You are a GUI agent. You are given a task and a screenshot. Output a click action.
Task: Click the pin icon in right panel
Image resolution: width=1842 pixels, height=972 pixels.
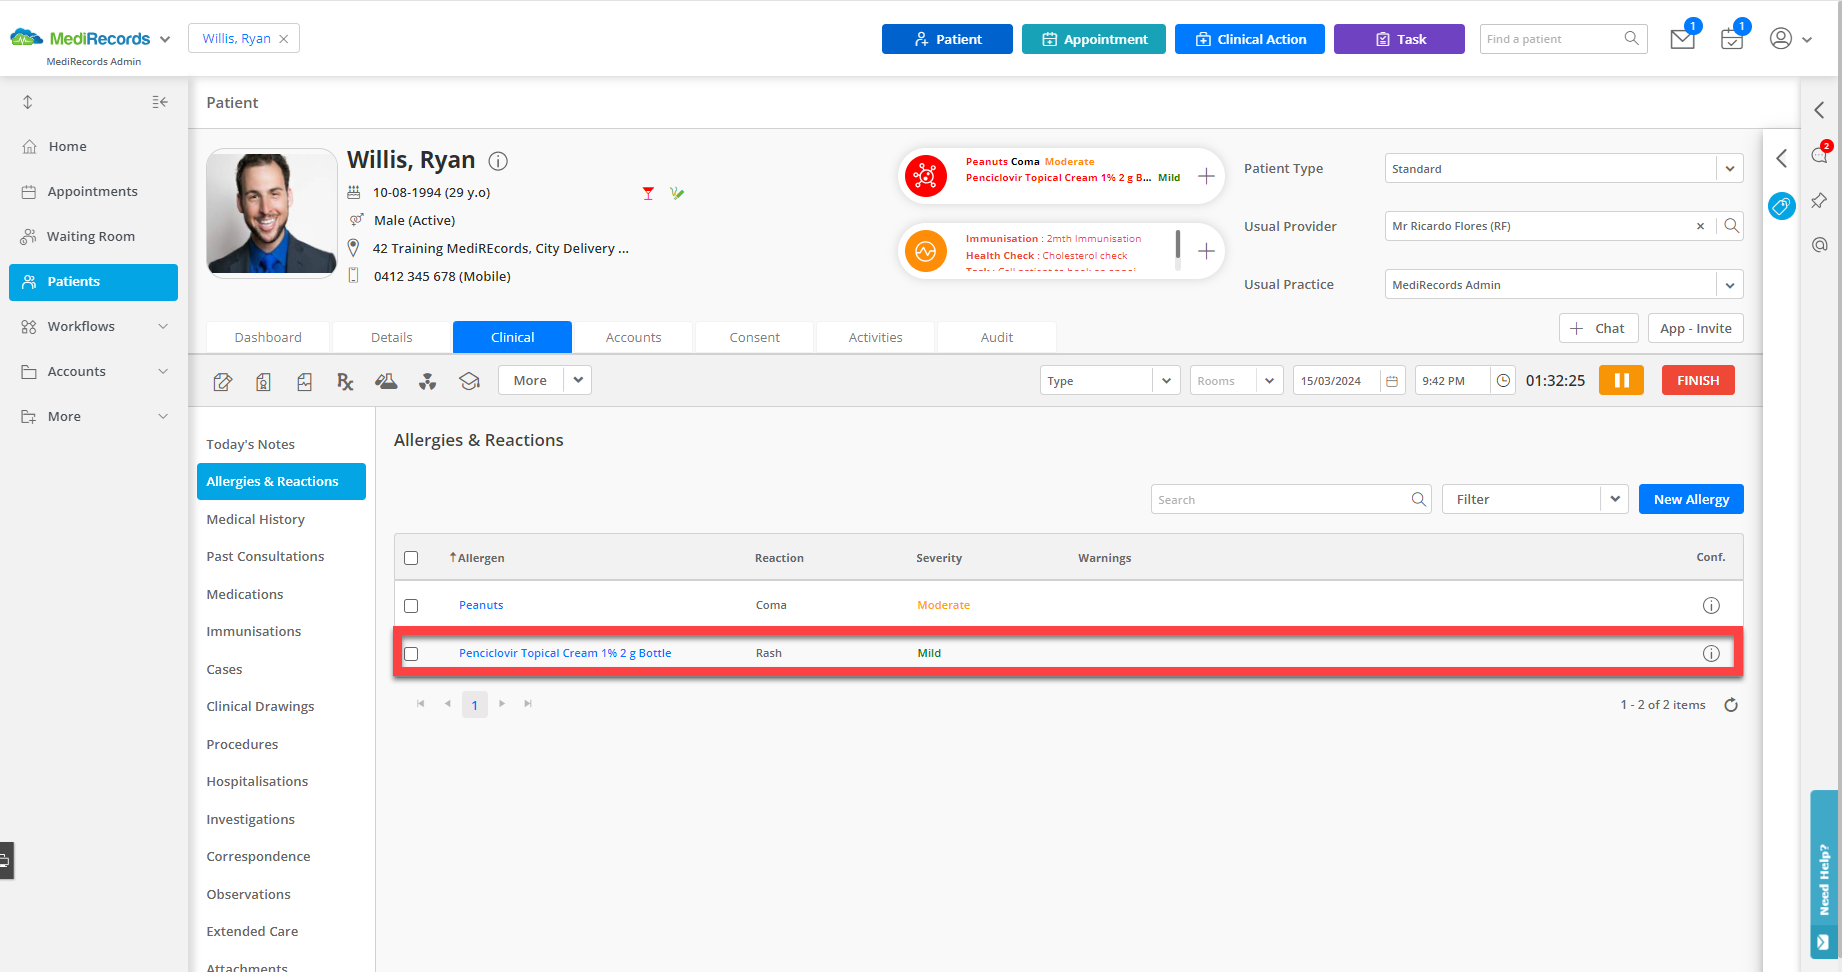(x=1819, y=201)
